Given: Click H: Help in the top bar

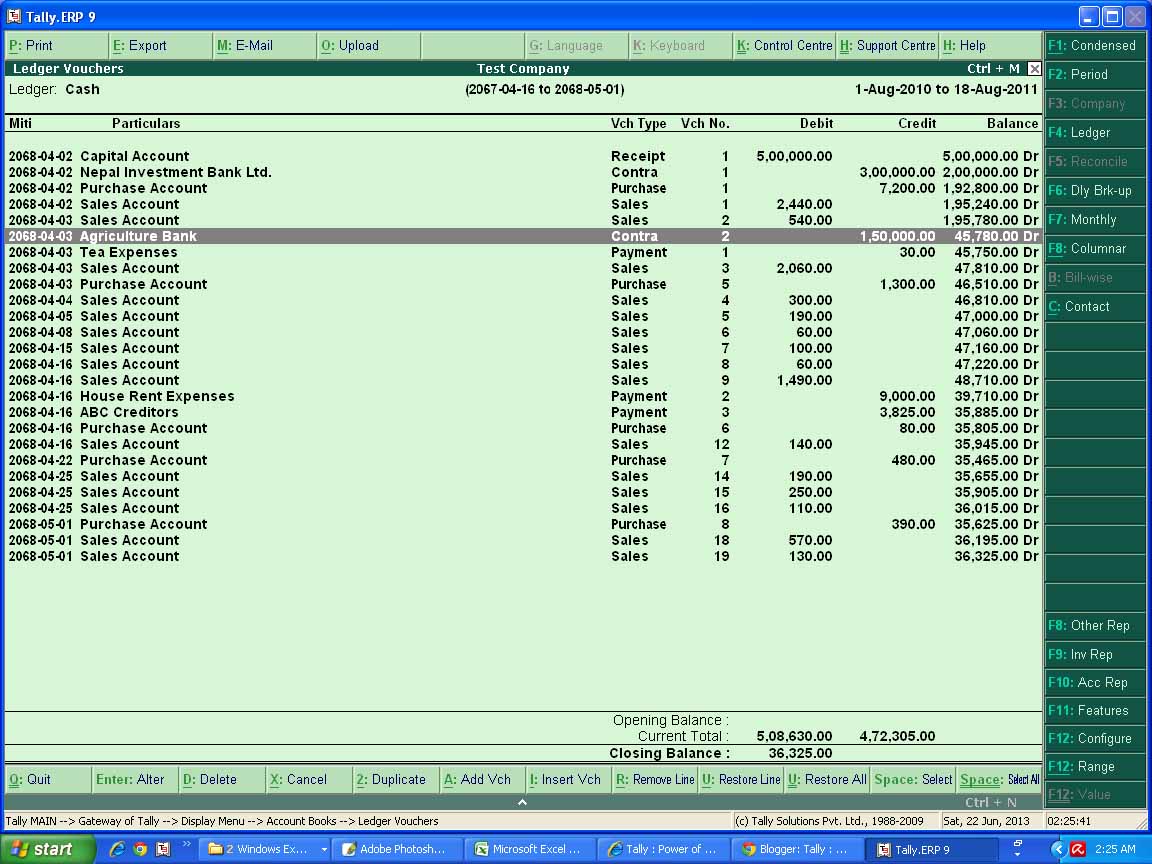Looking at the screenshot, I should pos(991,46).
